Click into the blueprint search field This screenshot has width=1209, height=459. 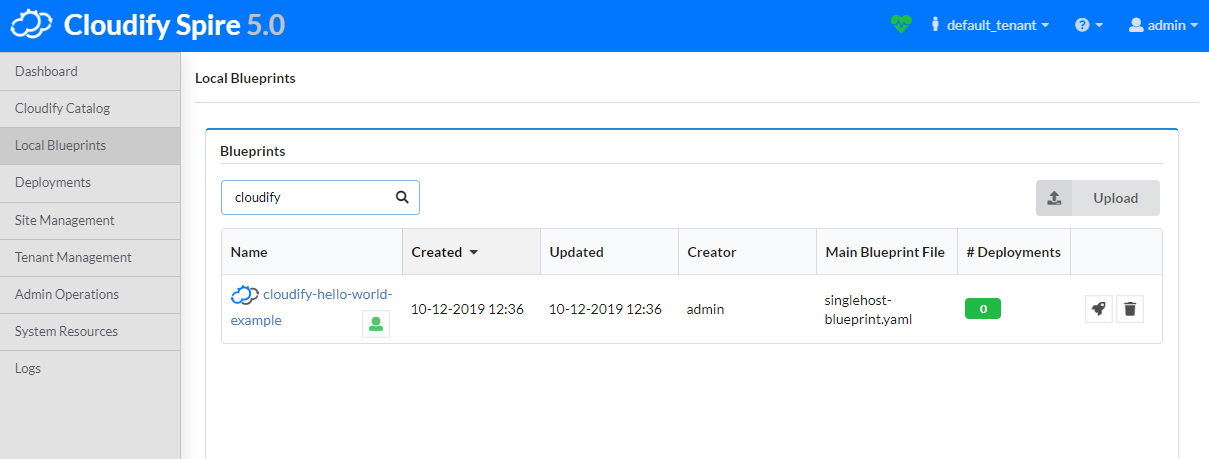click(x=320, y=197)
